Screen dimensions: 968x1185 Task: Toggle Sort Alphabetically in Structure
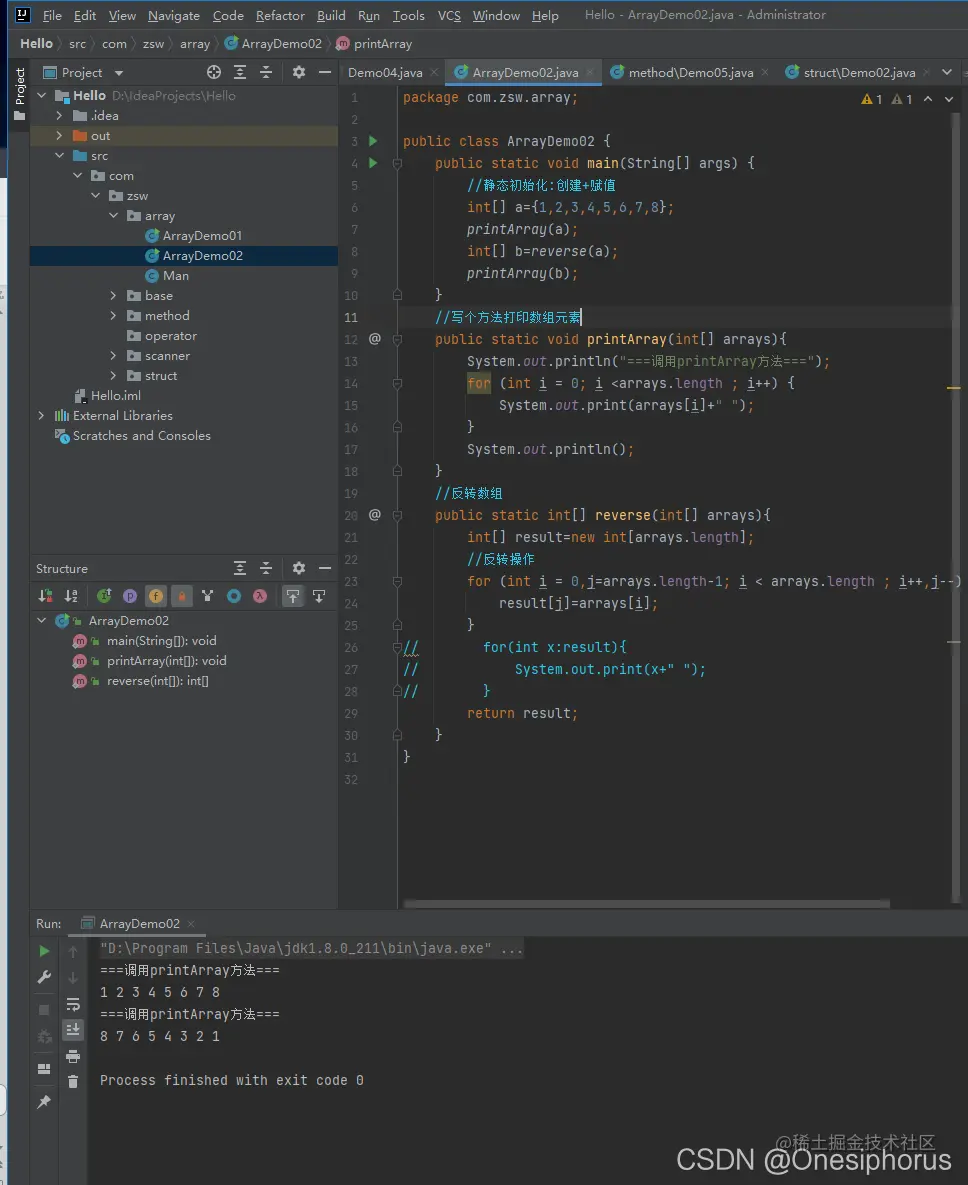pos(71,596)
